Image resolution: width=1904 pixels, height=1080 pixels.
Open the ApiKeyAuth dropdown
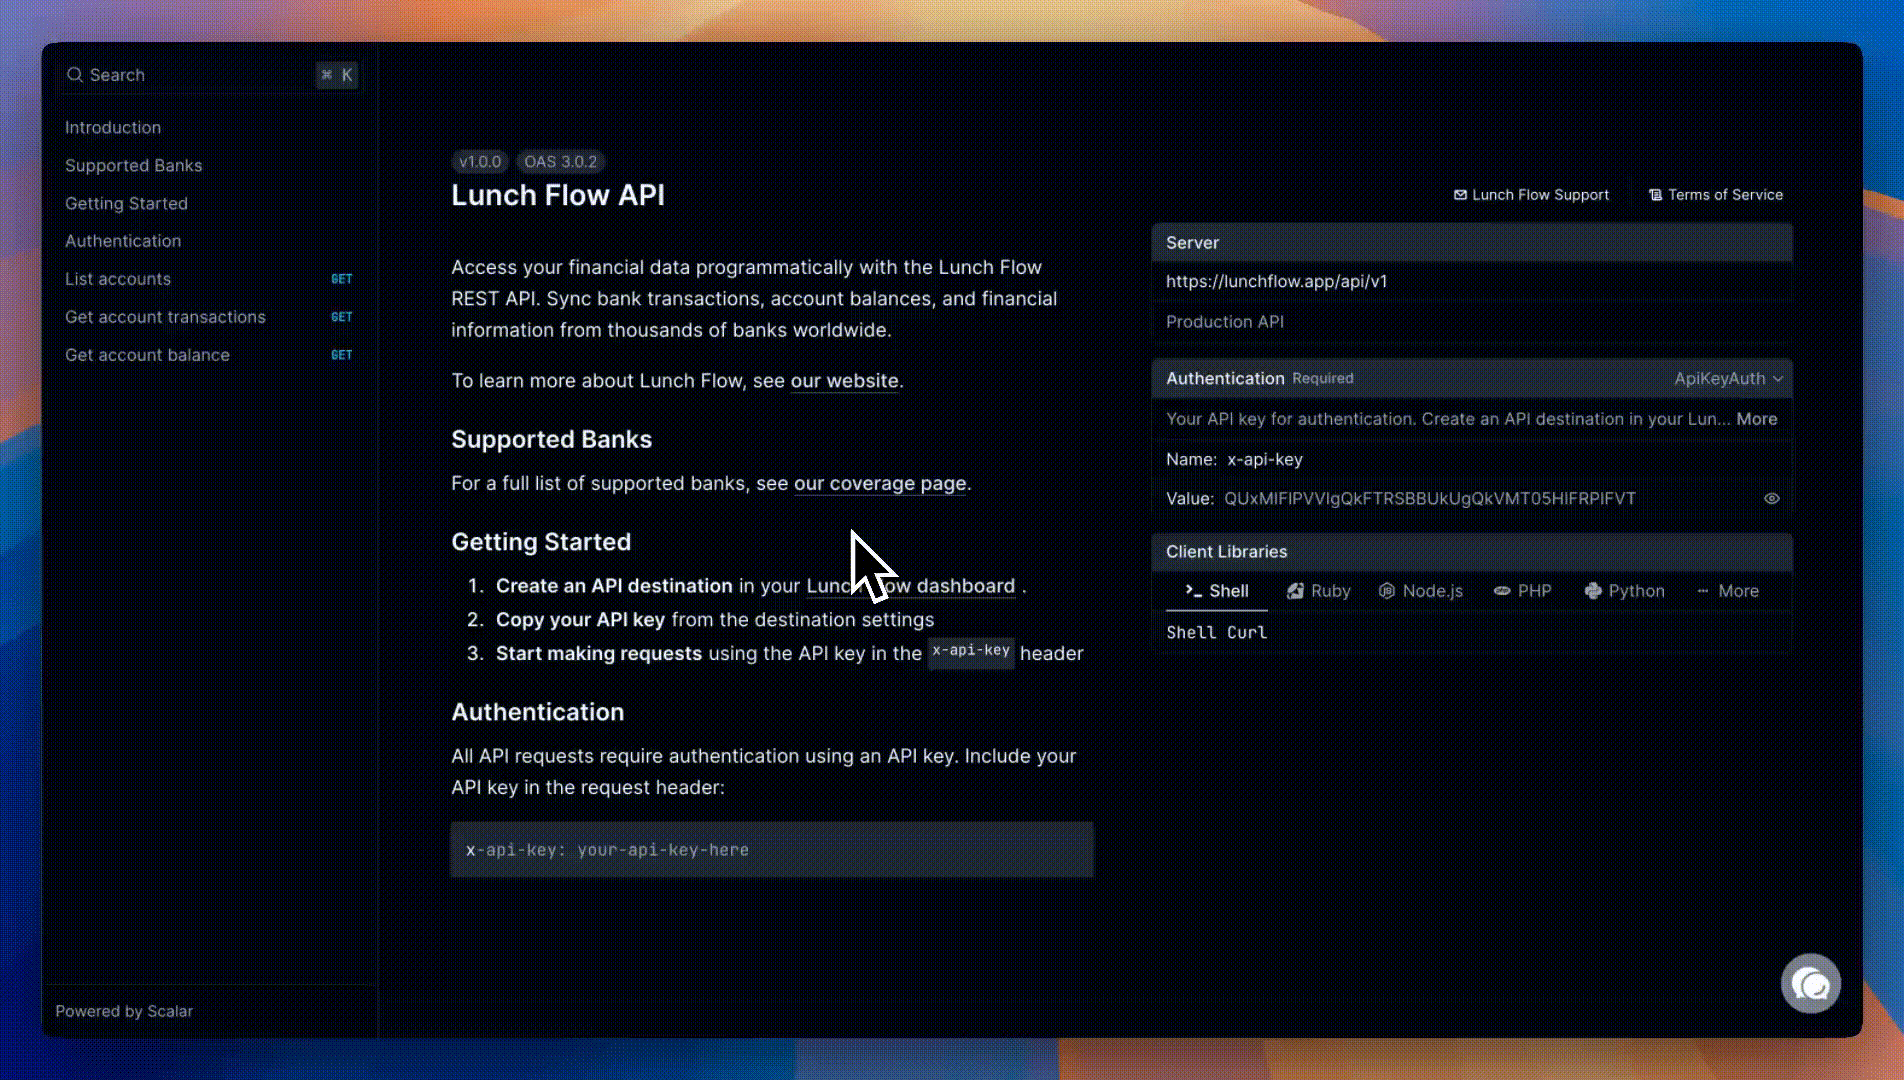pyautogui.click(x=1727, y=379)
